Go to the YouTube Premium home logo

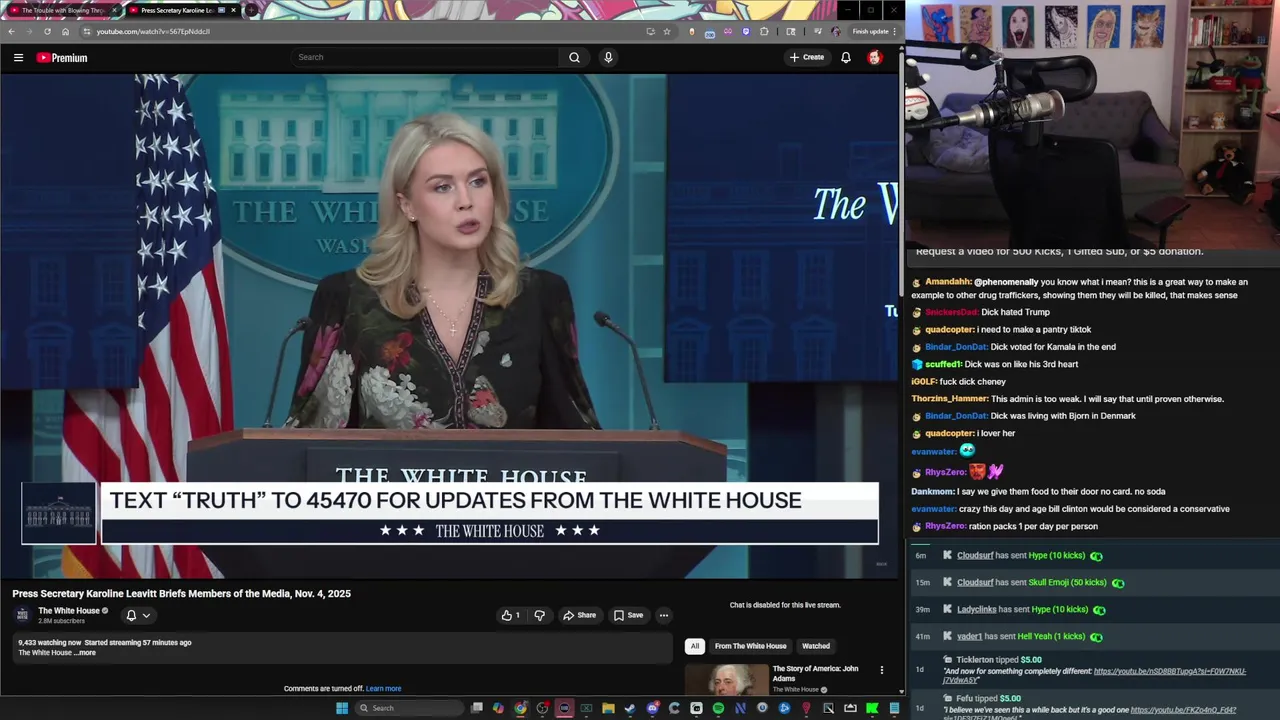pos(62,57)
